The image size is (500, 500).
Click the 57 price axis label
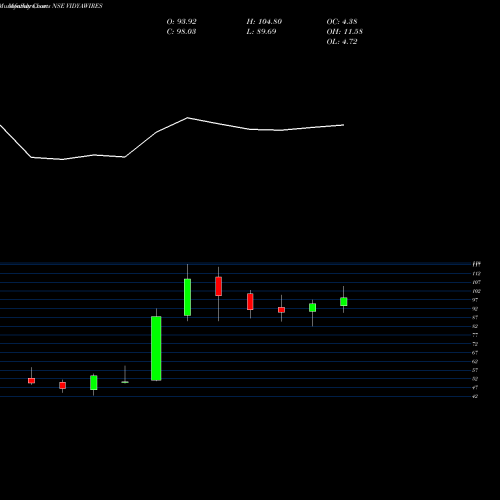475,370
